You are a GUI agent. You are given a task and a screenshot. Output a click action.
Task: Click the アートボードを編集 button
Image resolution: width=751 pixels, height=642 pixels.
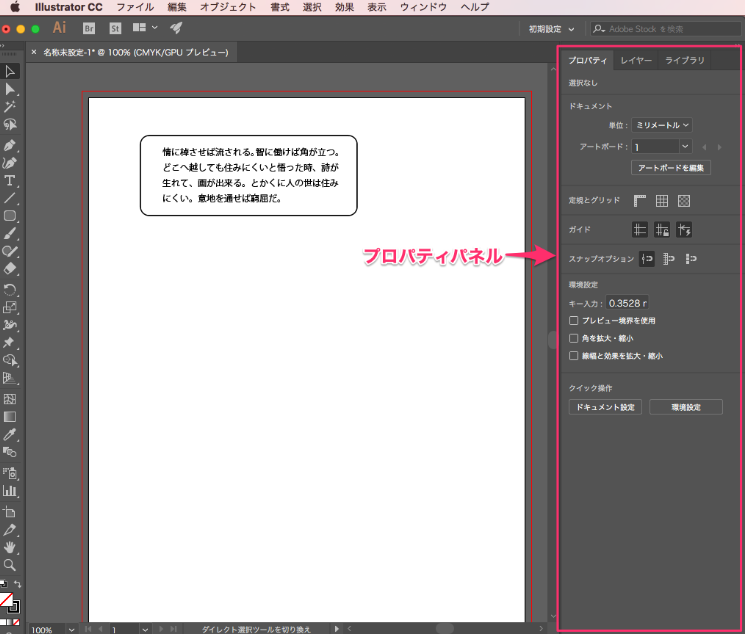(671, 167)
